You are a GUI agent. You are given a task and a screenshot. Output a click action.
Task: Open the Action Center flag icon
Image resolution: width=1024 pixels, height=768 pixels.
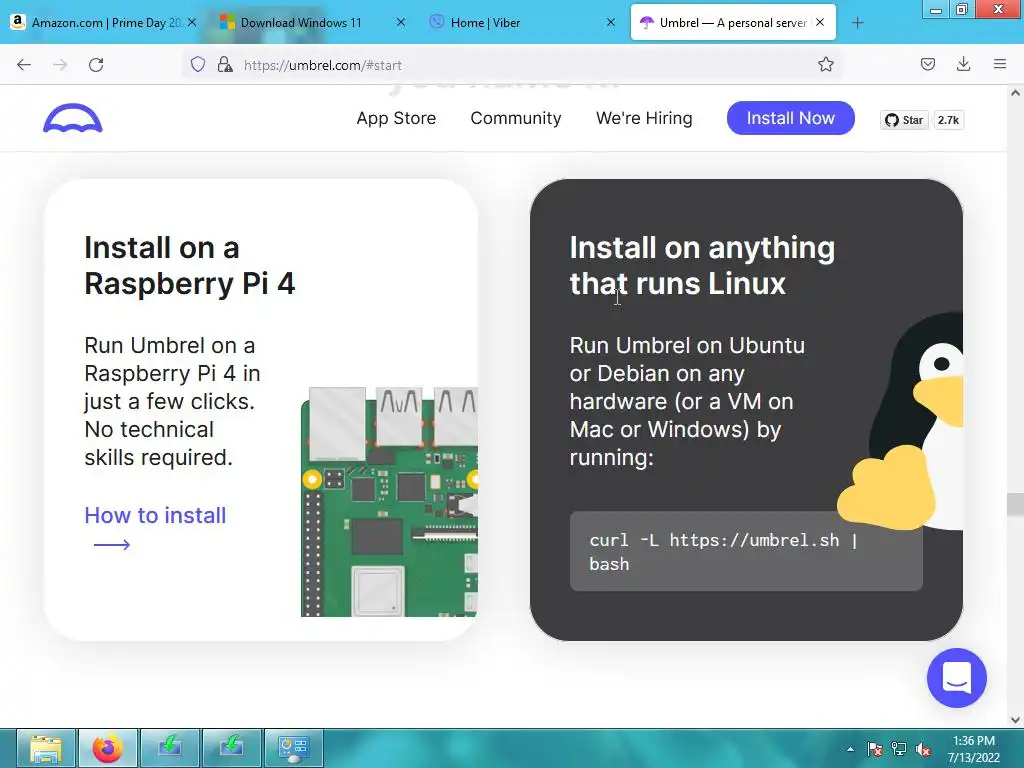[x=874, y=749]
